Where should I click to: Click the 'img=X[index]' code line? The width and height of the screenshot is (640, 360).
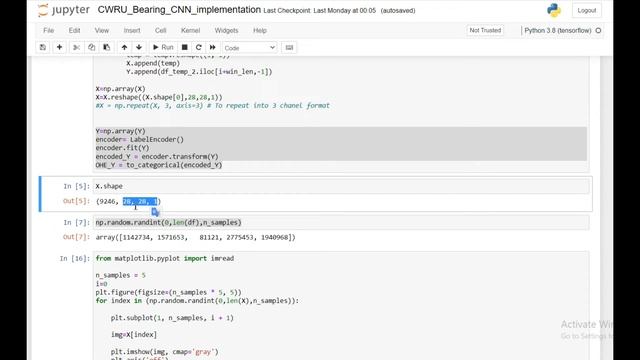click(133, 334)
